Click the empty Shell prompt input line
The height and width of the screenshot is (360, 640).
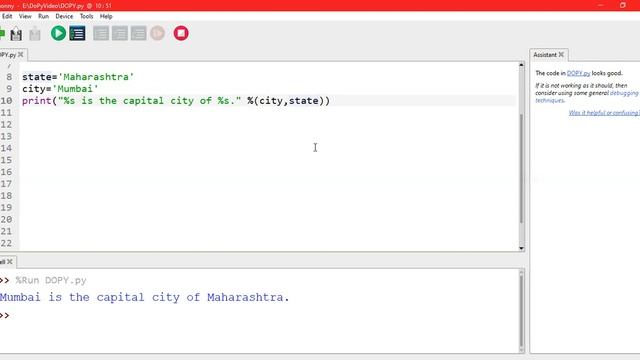261,315
